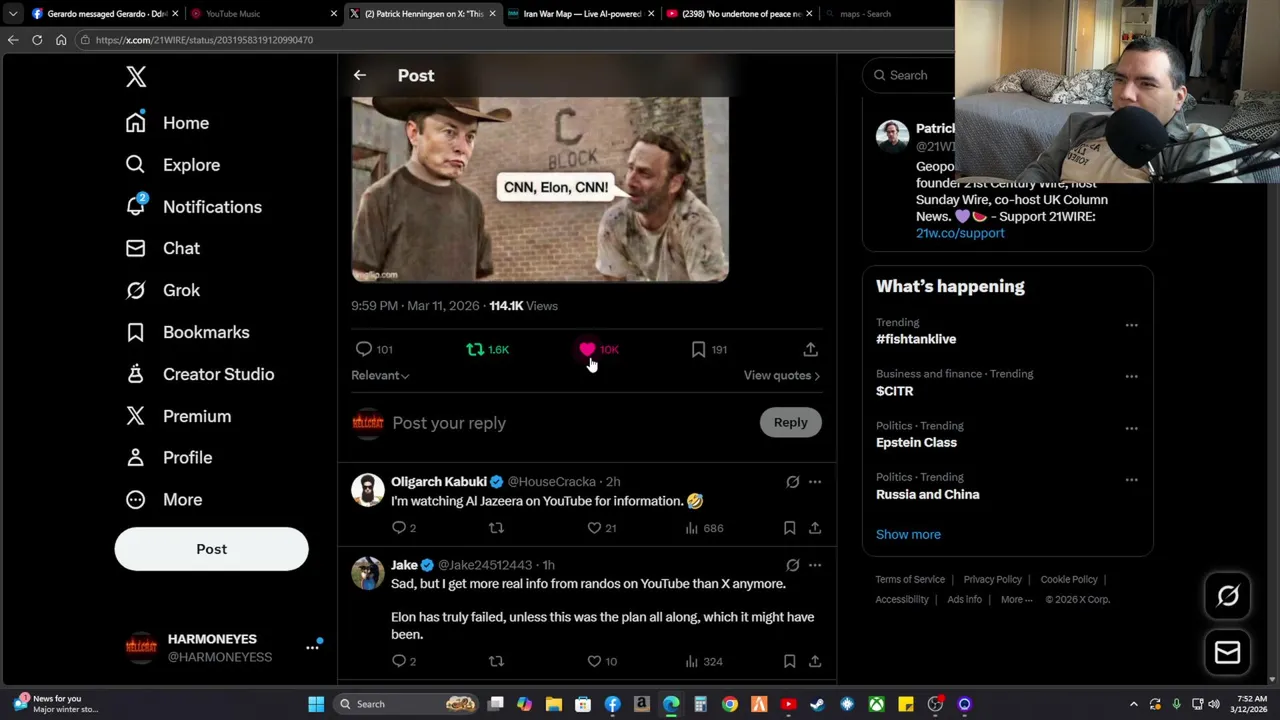Open trending topic #fishtanklive
Image resolution: width=1280 pixels, height=720 pixels.
pyautogui.click(x=916, y=339)
